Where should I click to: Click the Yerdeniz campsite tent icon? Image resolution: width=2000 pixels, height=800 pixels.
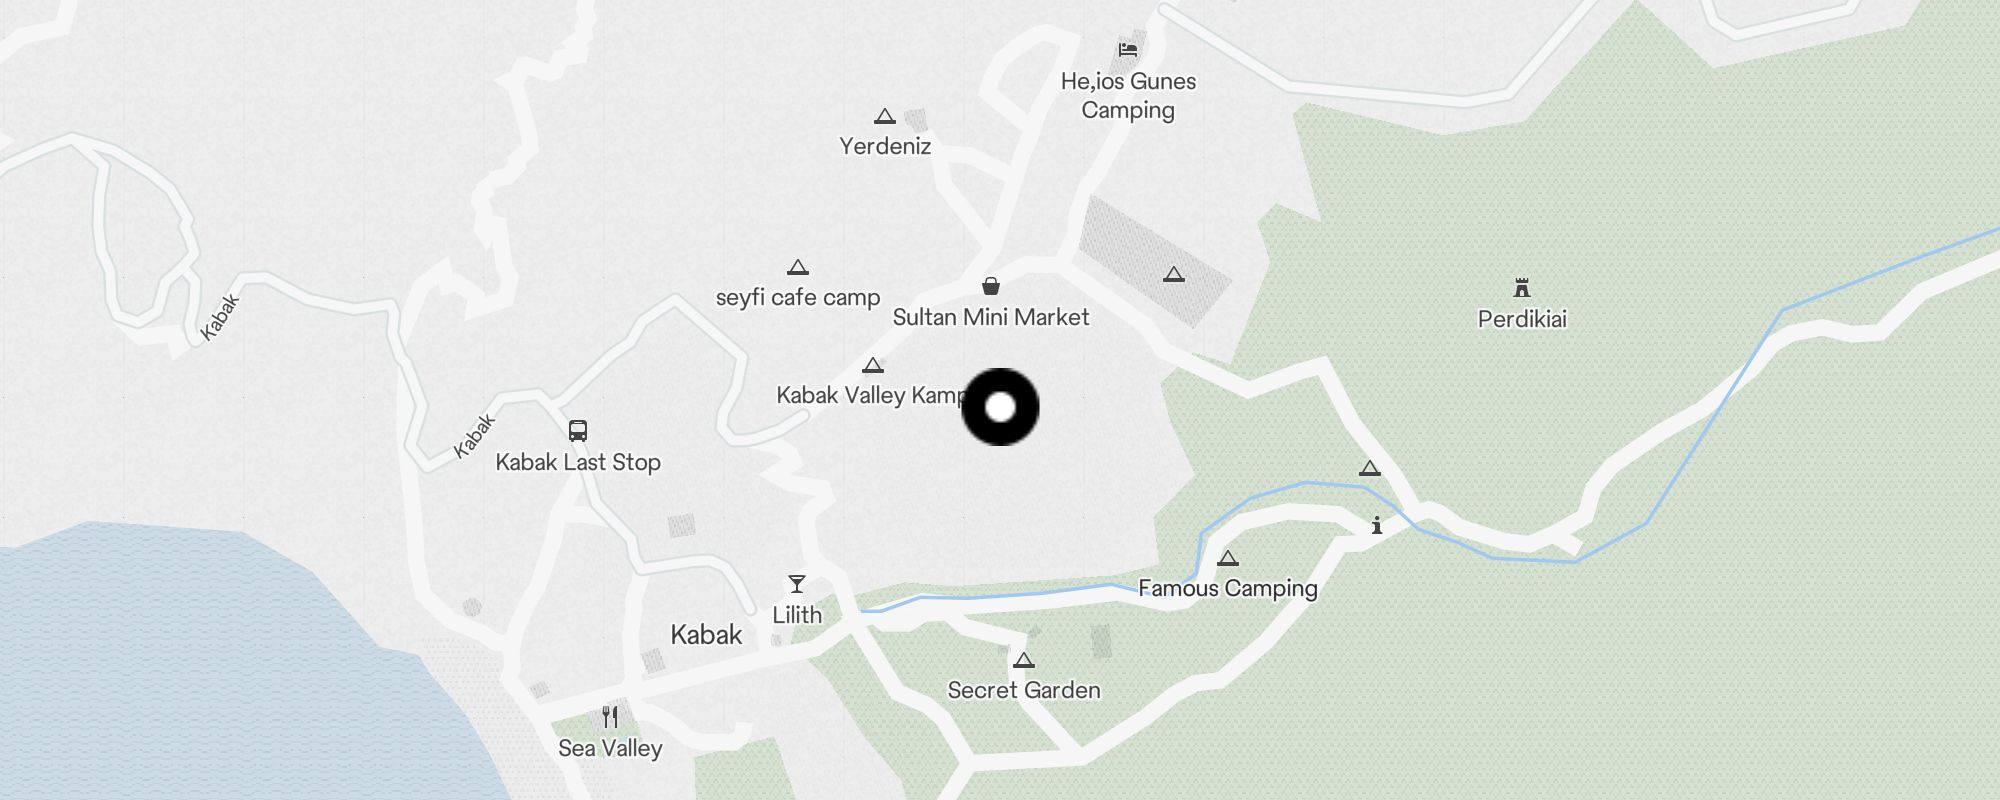pyautogui.click(x=884, y=116)
